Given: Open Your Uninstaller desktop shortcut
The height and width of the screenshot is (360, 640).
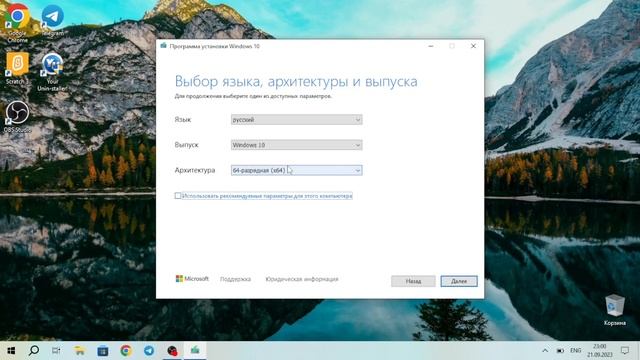Looking at the screenshot, I should click(x=52, y=72).
